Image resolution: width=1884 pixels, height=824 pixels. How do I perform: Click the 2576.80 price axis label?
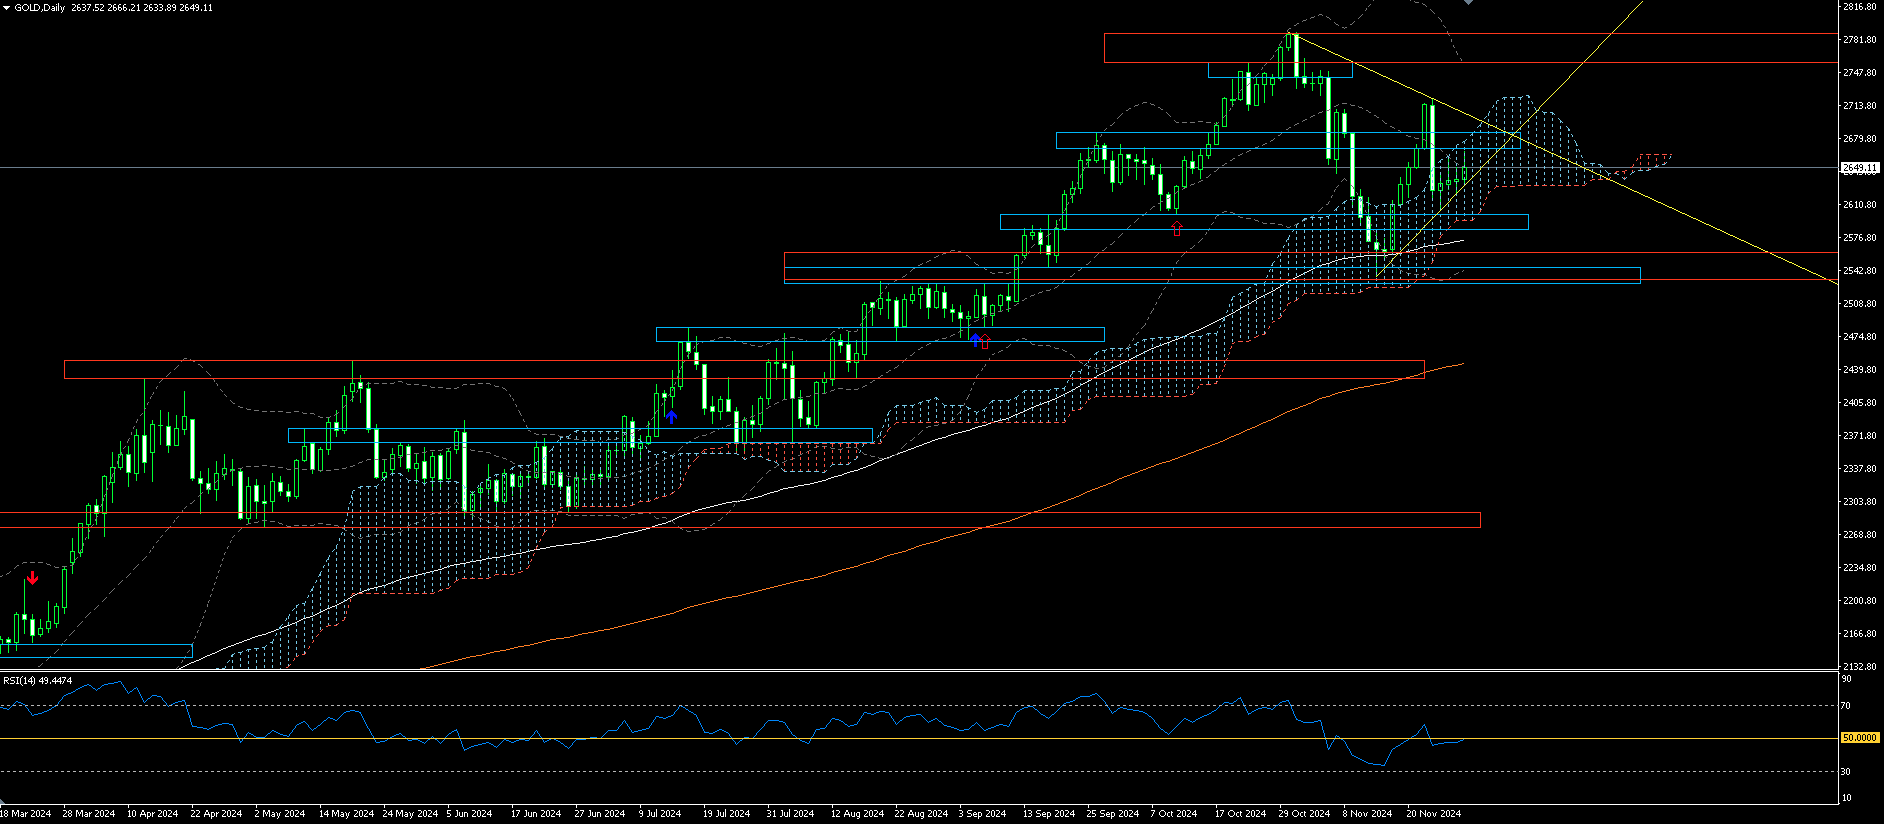1859,238
